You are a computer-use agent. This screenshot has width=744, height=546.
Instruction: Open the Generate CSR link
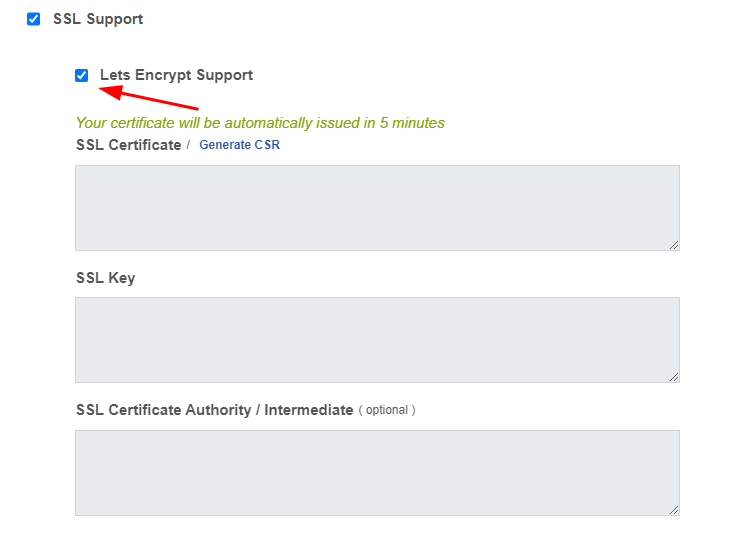tap(239, 145)
